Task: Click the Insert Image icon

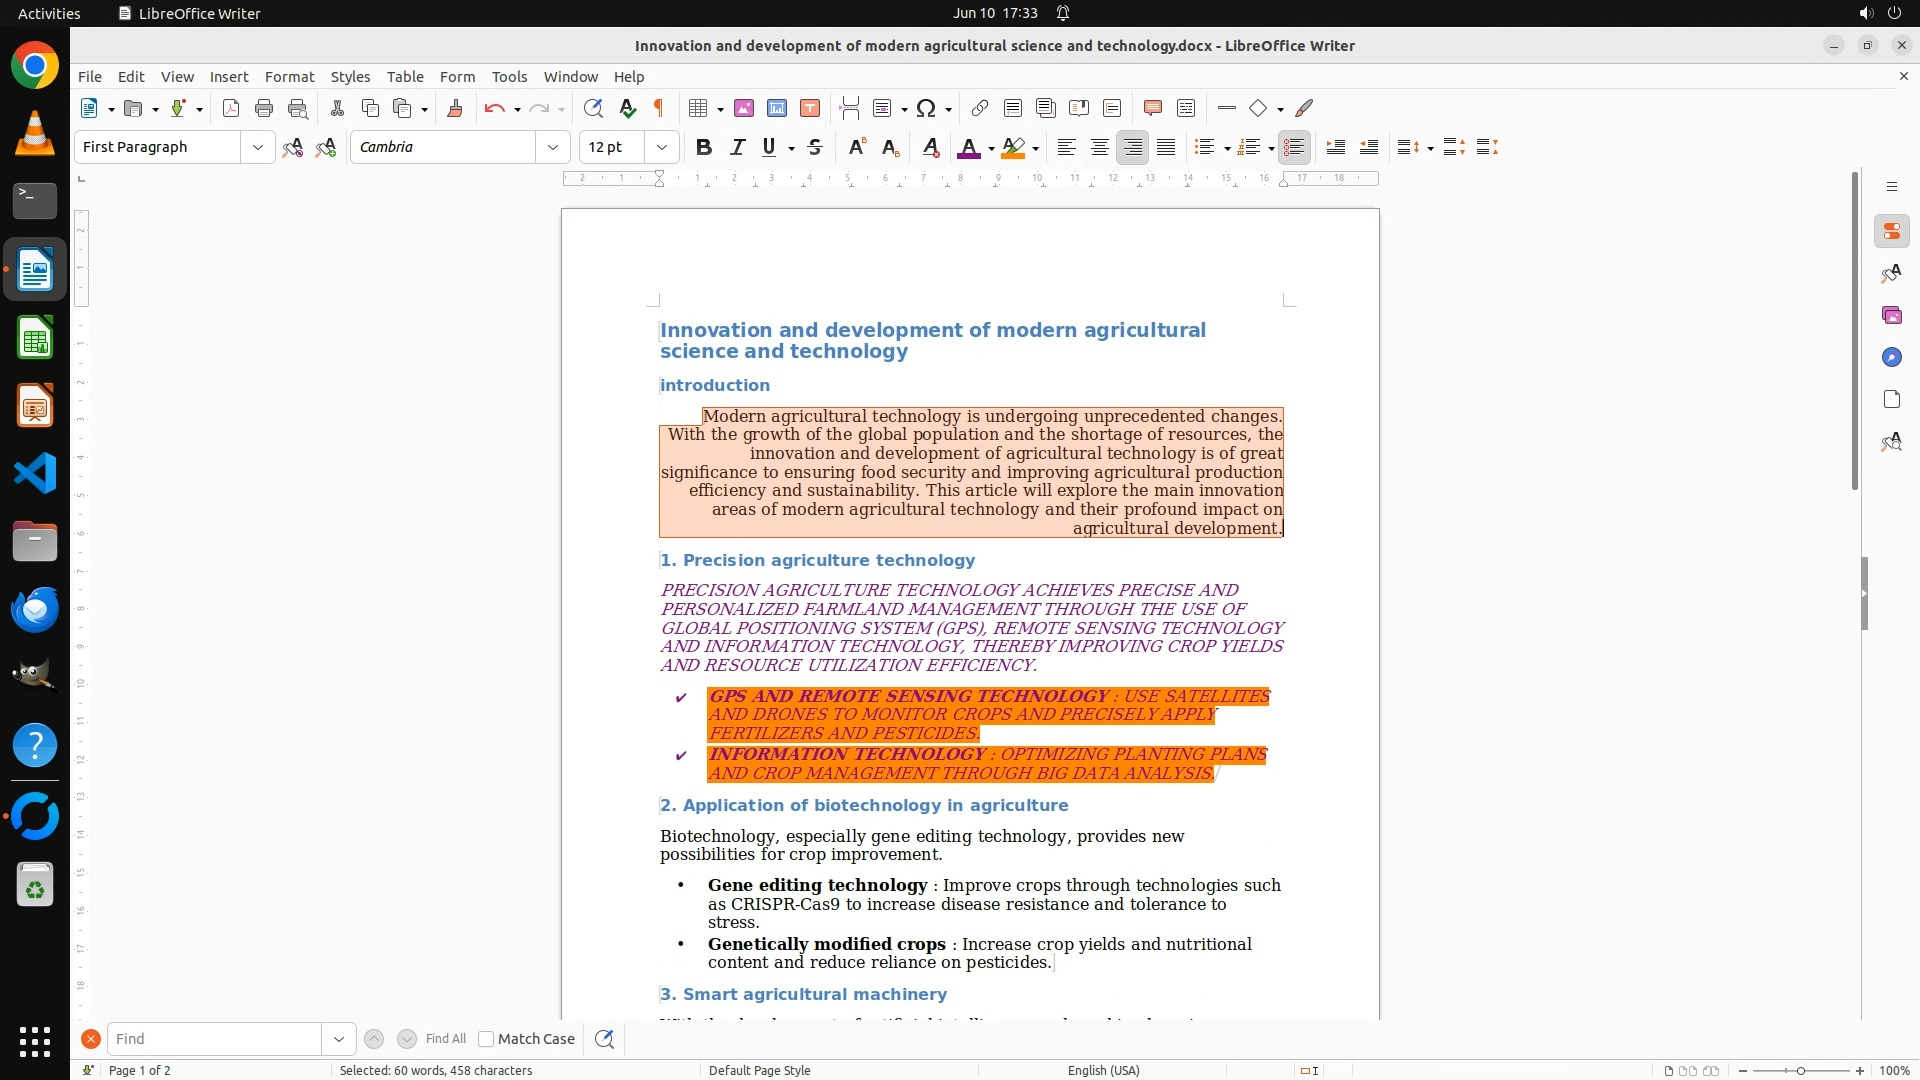Action: [744, 109]
